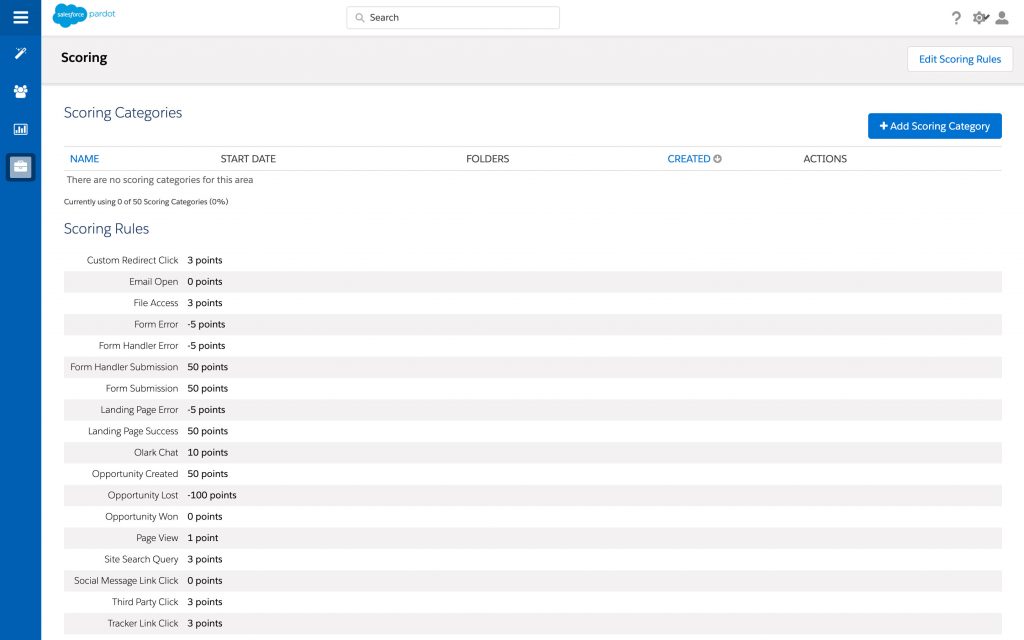Click the magnifier icon in the search box
This screenshot has width=1024, height=640.
click(359, 18)
